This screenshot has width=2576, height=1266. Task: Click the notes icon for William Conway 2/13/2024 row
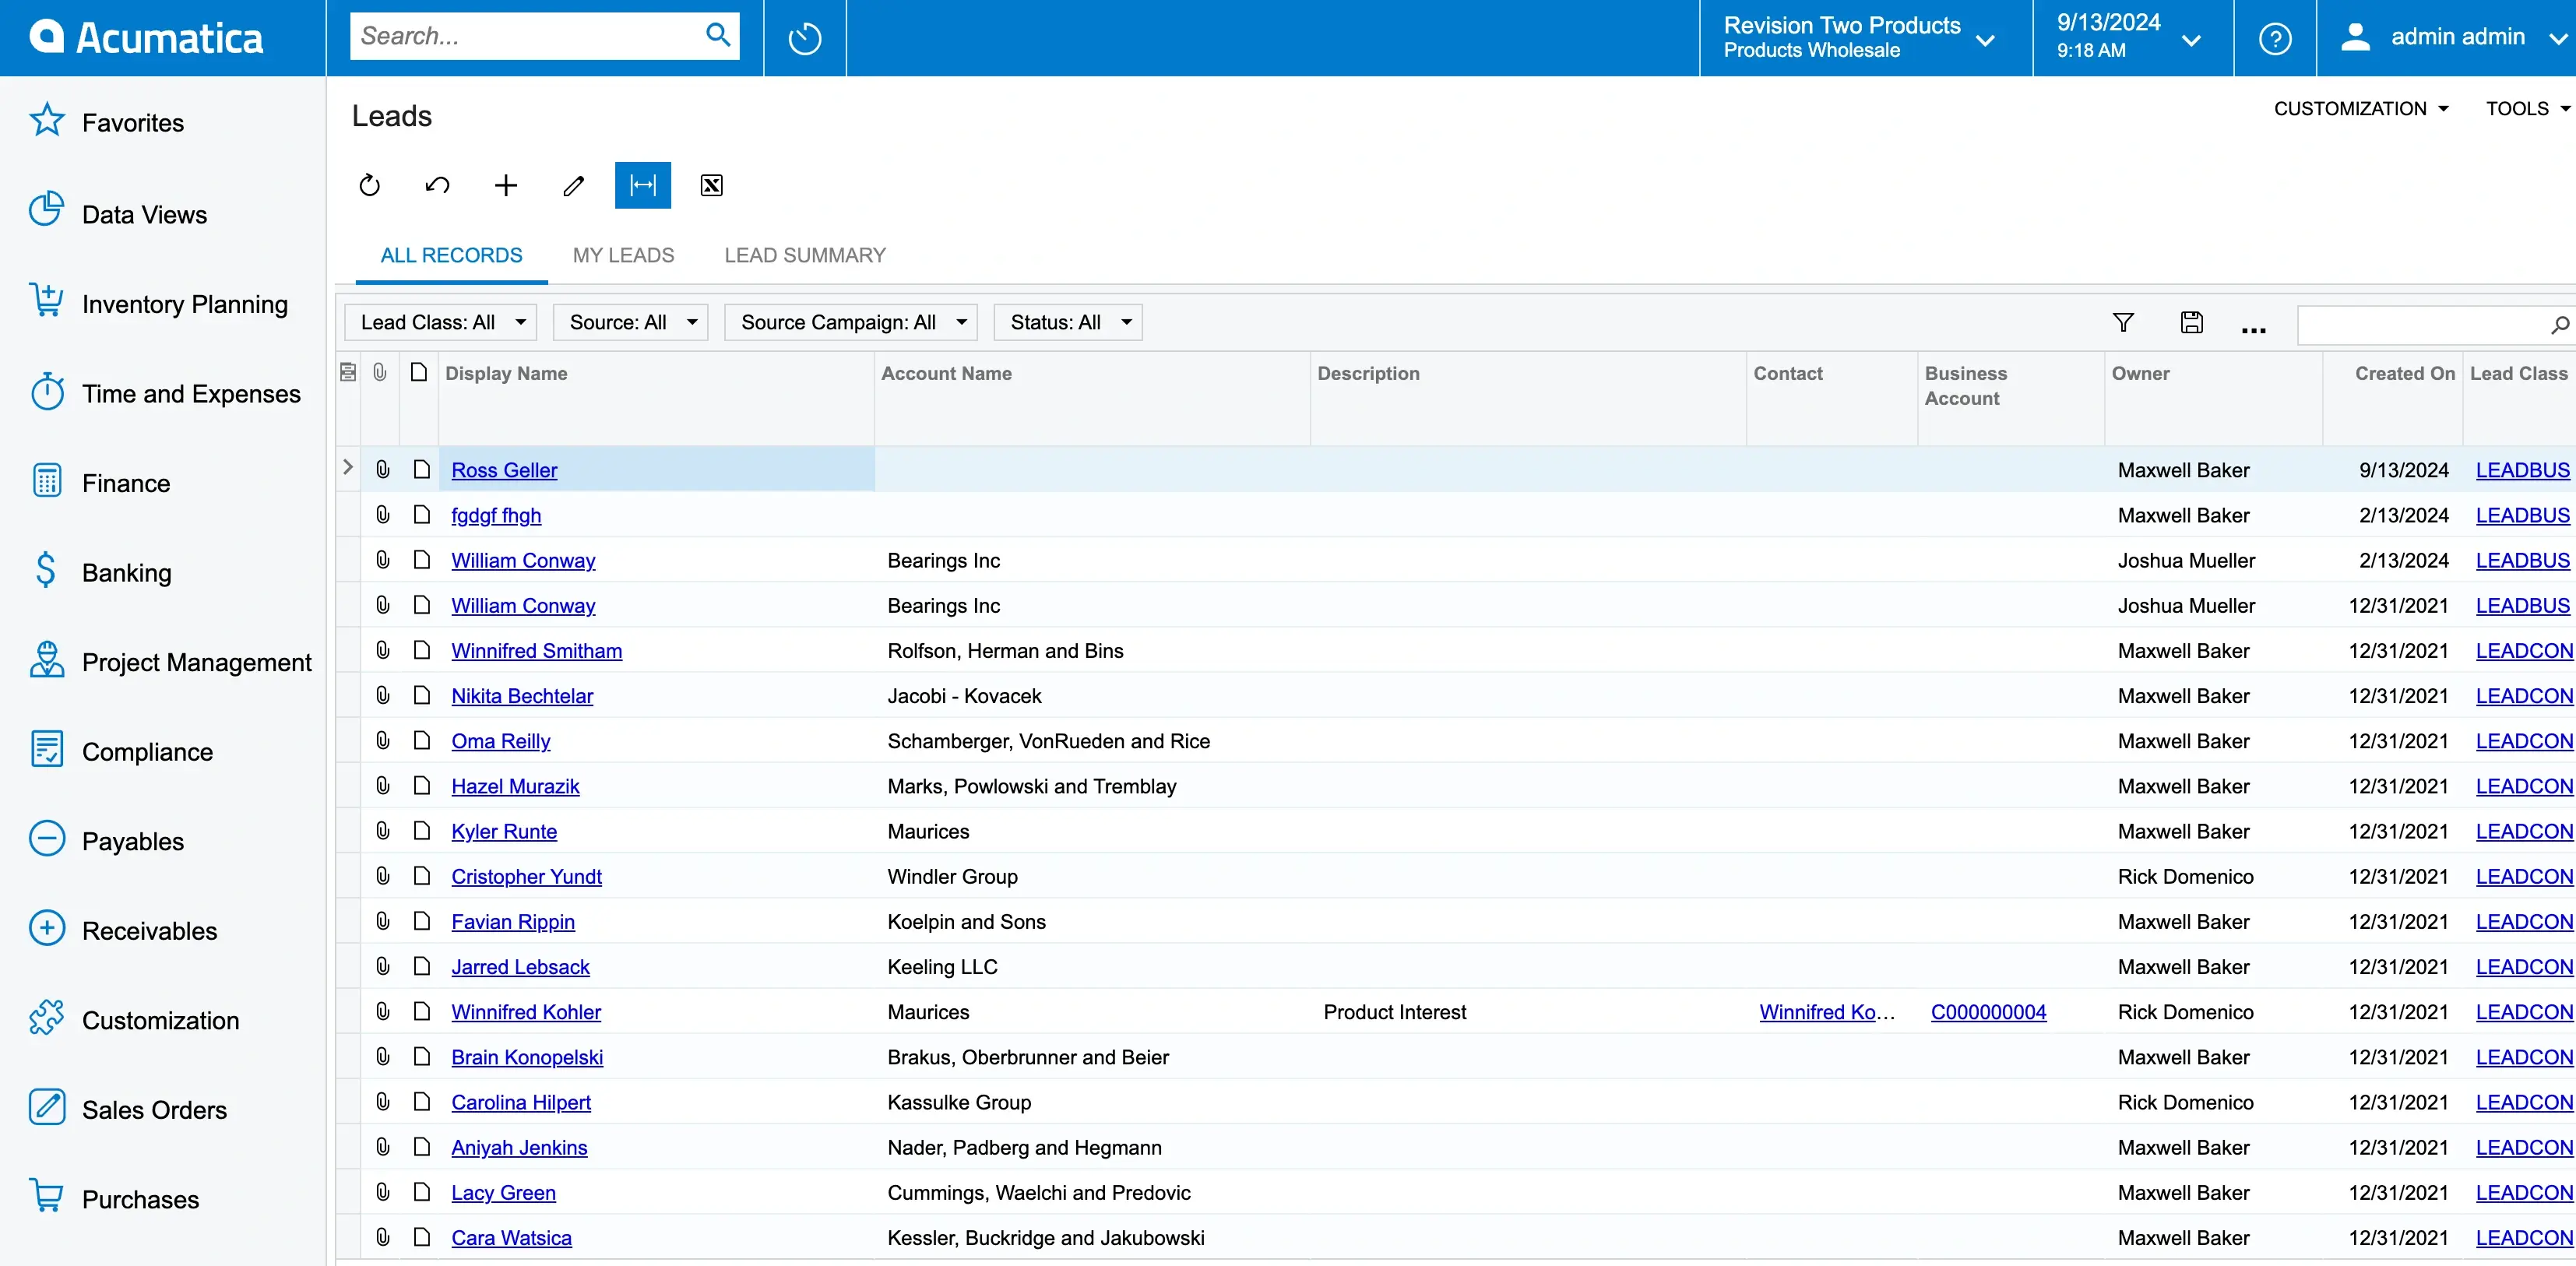tap(421, 560)
